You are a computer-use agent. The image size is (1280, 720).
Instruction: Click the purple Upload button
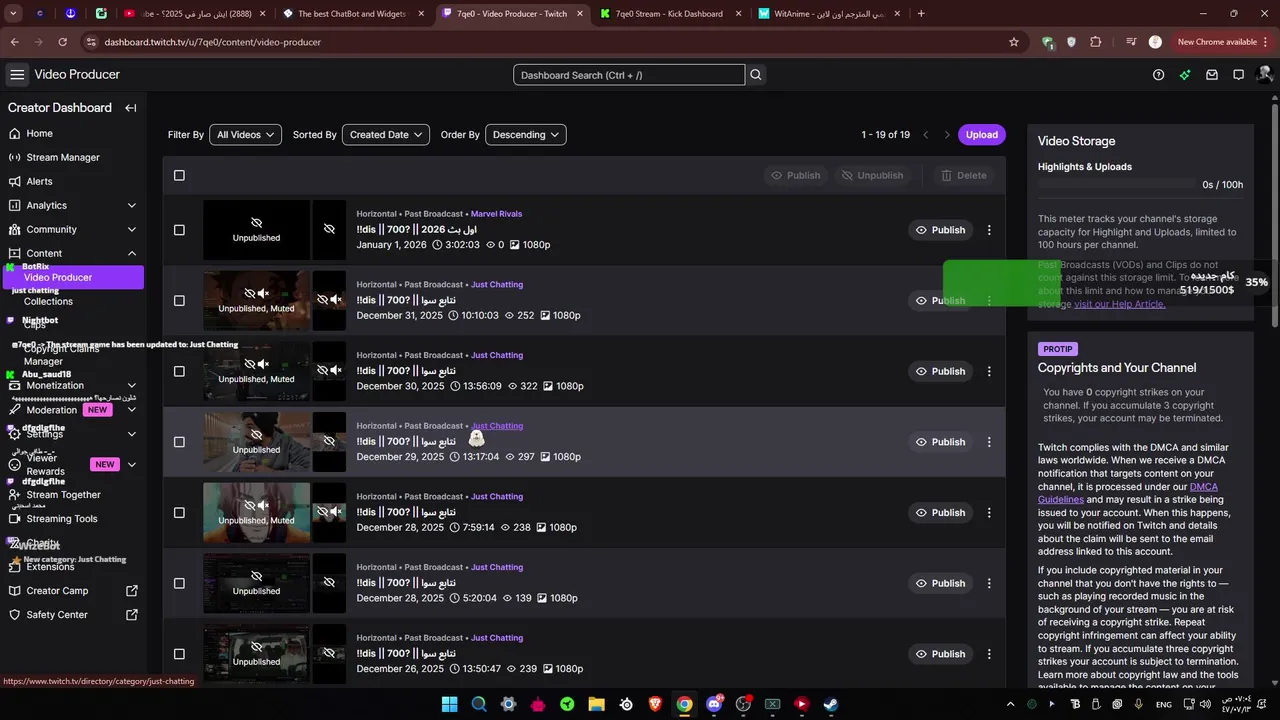click(x=982, y=135)
